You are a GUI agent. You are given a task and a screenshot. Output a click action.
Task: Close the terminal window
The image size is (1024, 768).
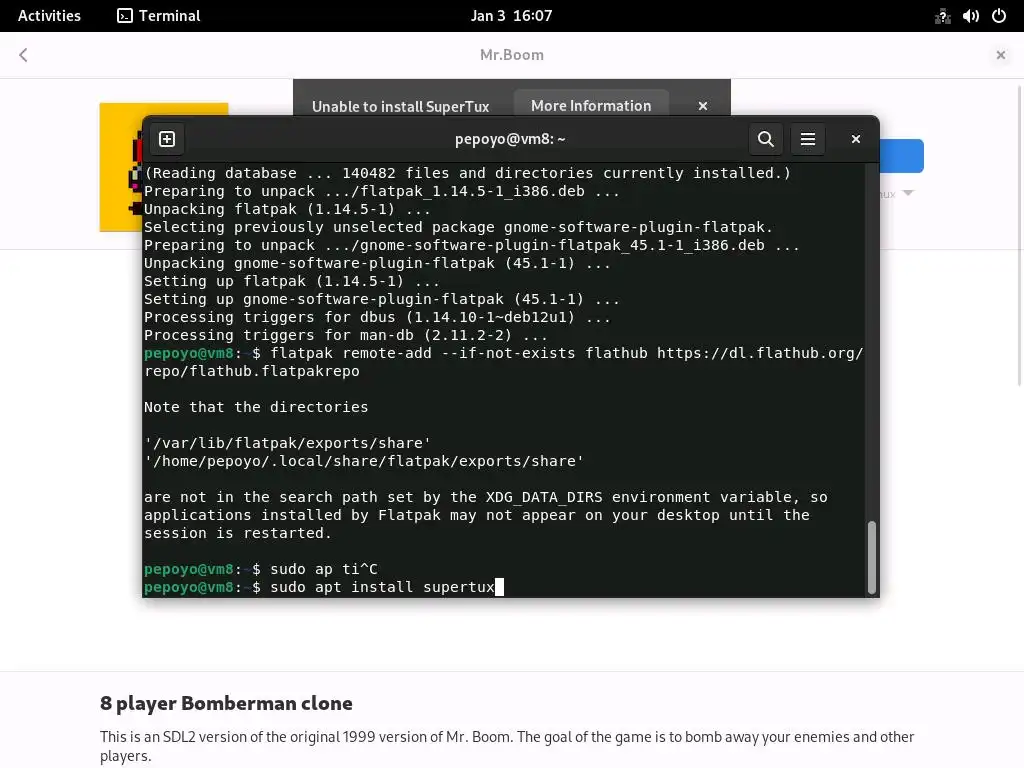[x=856, y=139]
